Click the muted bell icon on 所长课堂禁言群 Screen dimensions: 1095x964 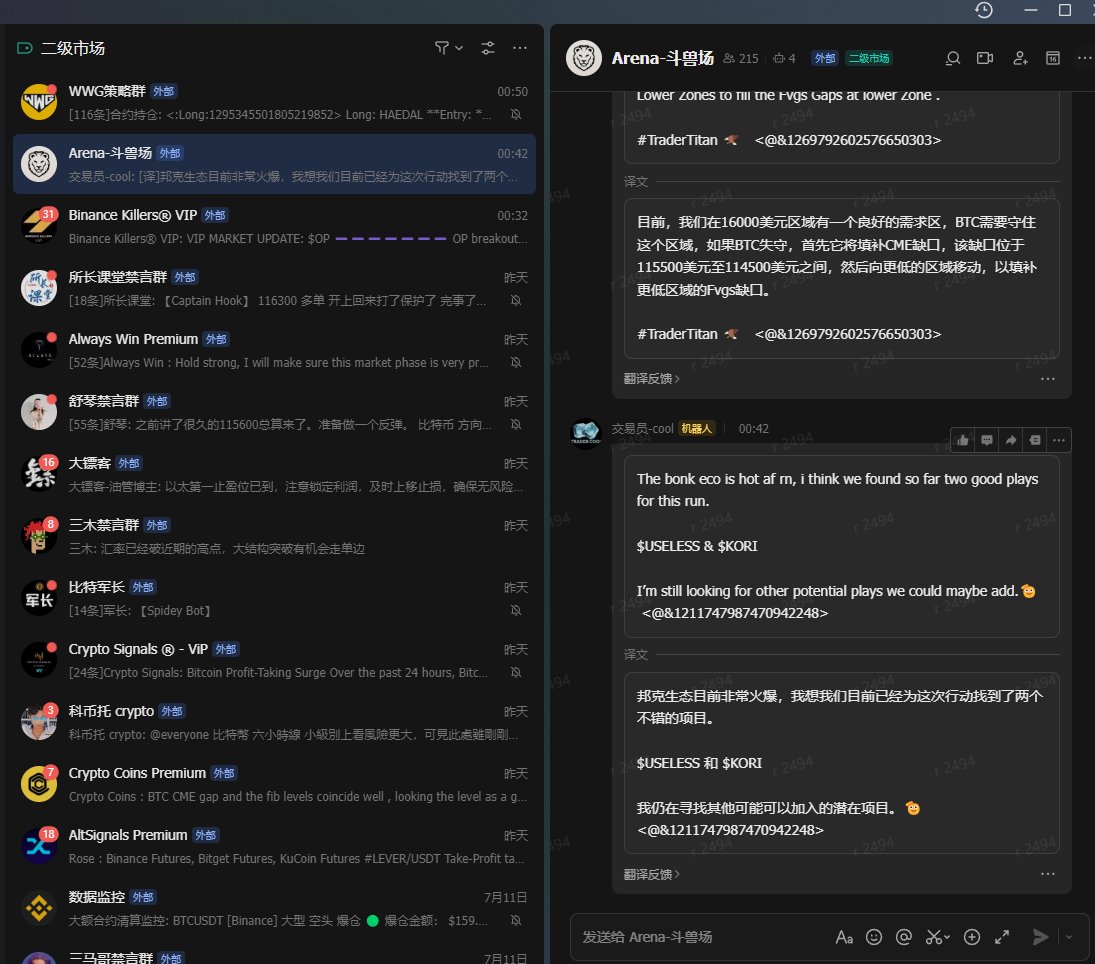click(516, 300)
